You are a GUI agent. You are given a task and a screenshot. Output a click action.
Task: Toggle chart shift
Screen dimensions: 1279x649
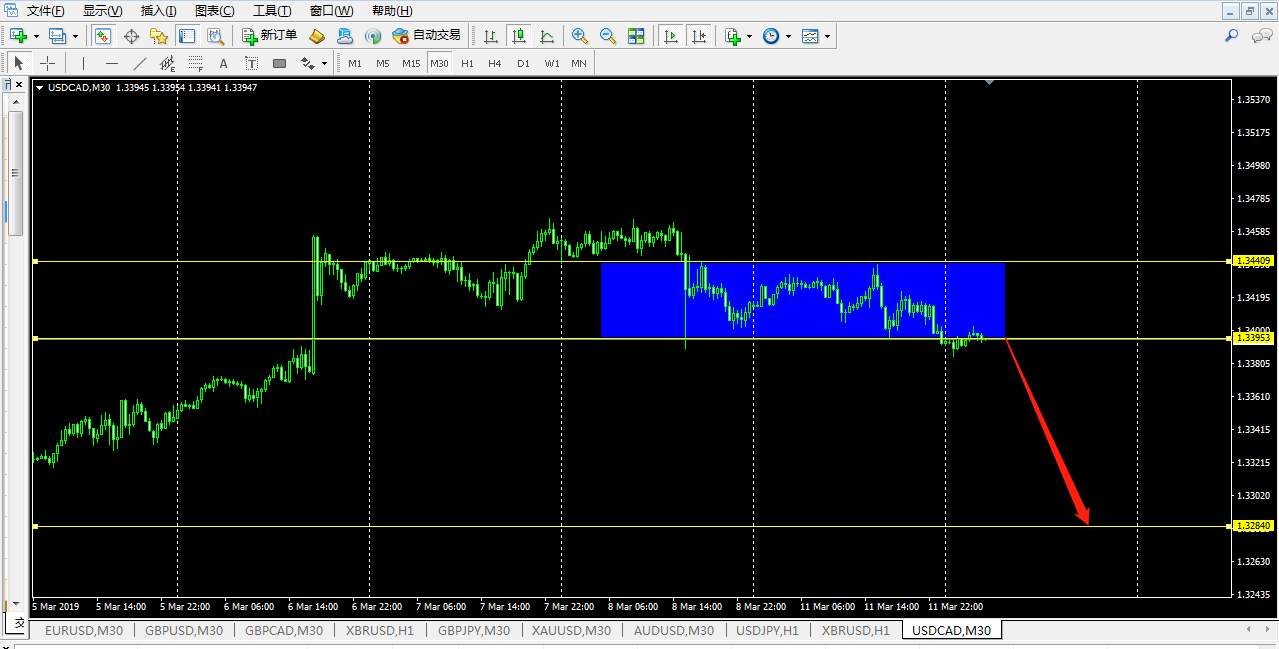pyautogui.click(x=699, y=36)
